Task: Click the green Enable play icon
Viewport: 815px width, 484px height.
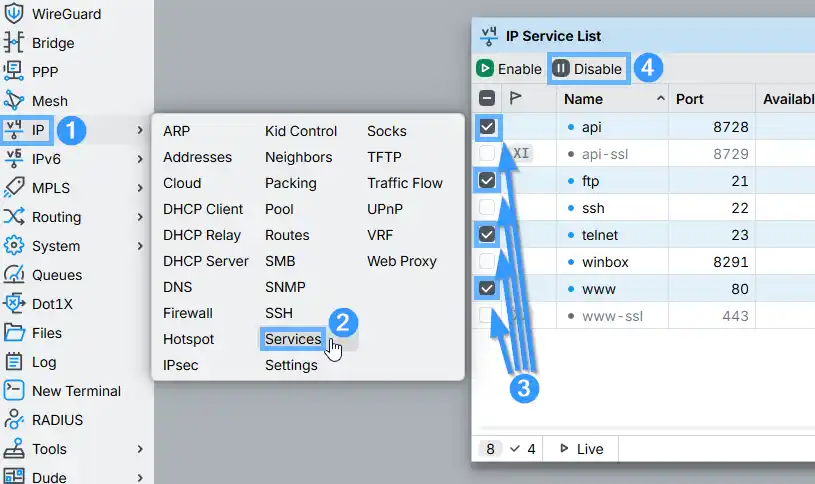Action: [x=485, y=69]
